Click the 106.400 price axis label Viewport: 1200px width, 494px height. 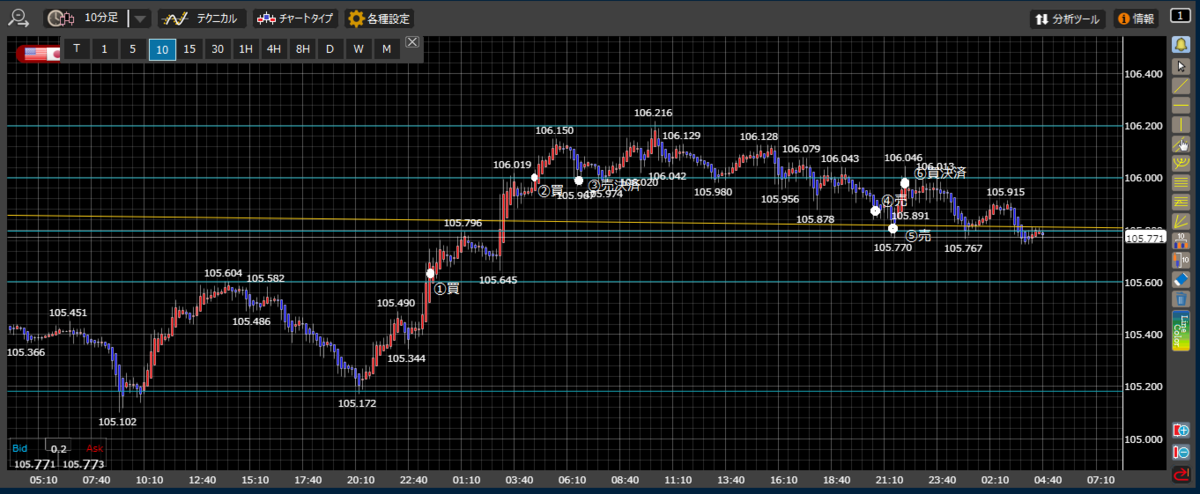point(1143,74)
